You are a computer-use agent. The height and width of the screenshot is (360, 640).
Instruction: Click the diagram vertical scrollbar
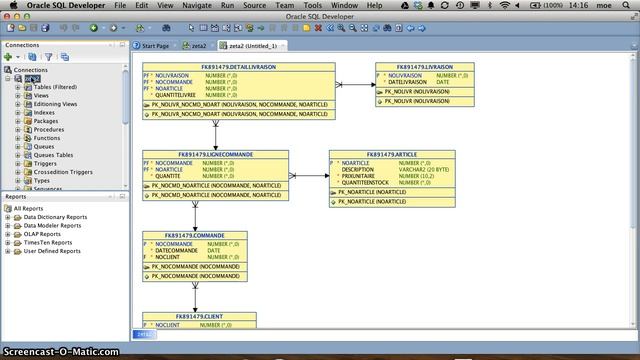633,143
